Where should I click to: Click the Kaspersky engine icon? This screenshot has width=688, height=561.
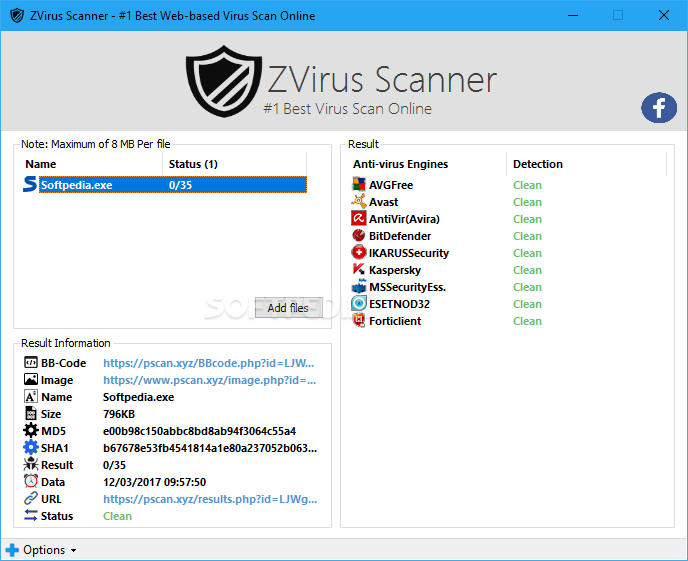coord(358,269)
